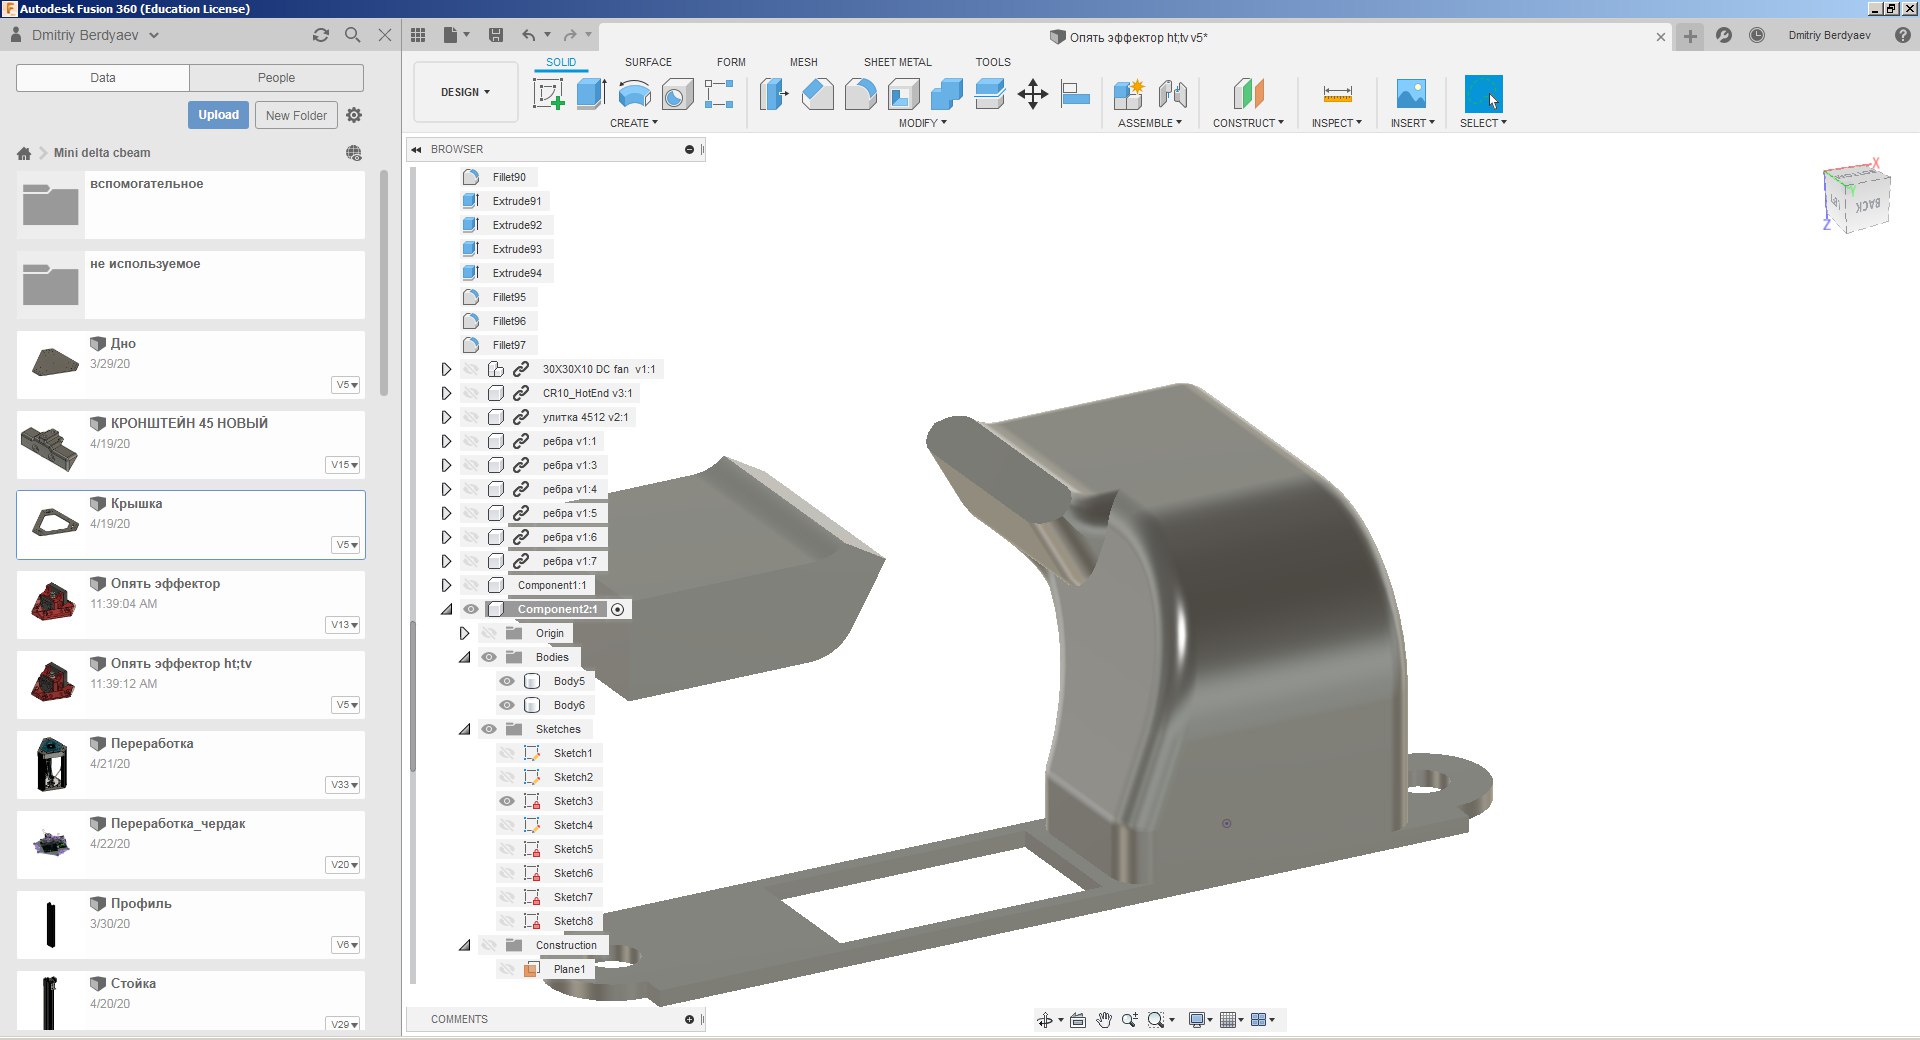Hide the Component2:1 component
This screenshot has width=1920, height=1040.
click(471, 609)
